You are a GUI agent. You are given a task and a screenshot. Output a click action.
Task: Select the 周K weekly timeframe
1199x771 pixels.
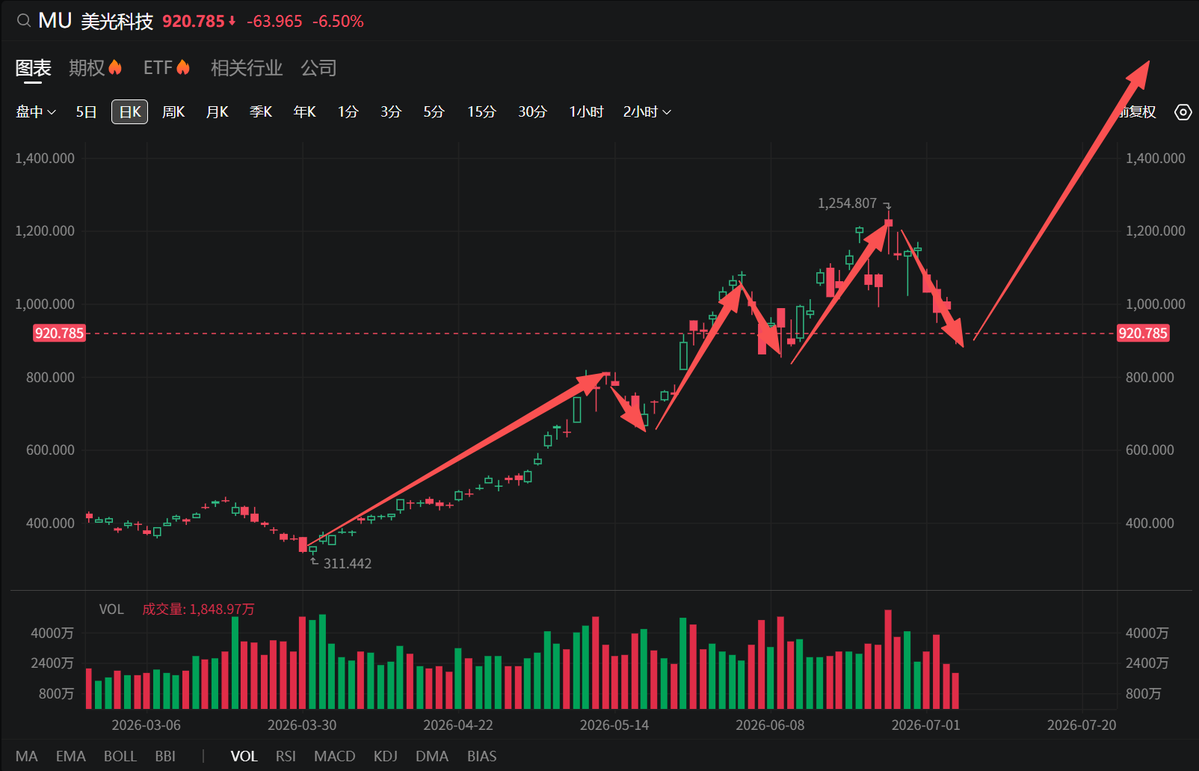coord(174,112)
